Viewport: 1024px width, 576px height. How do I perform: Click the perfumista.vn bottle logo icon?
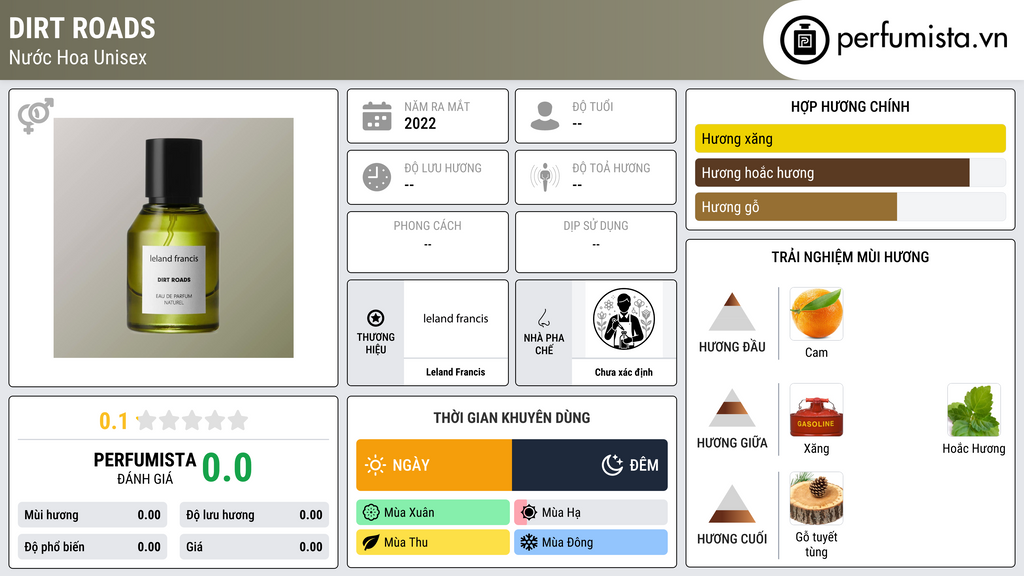(x=804, y=40)
